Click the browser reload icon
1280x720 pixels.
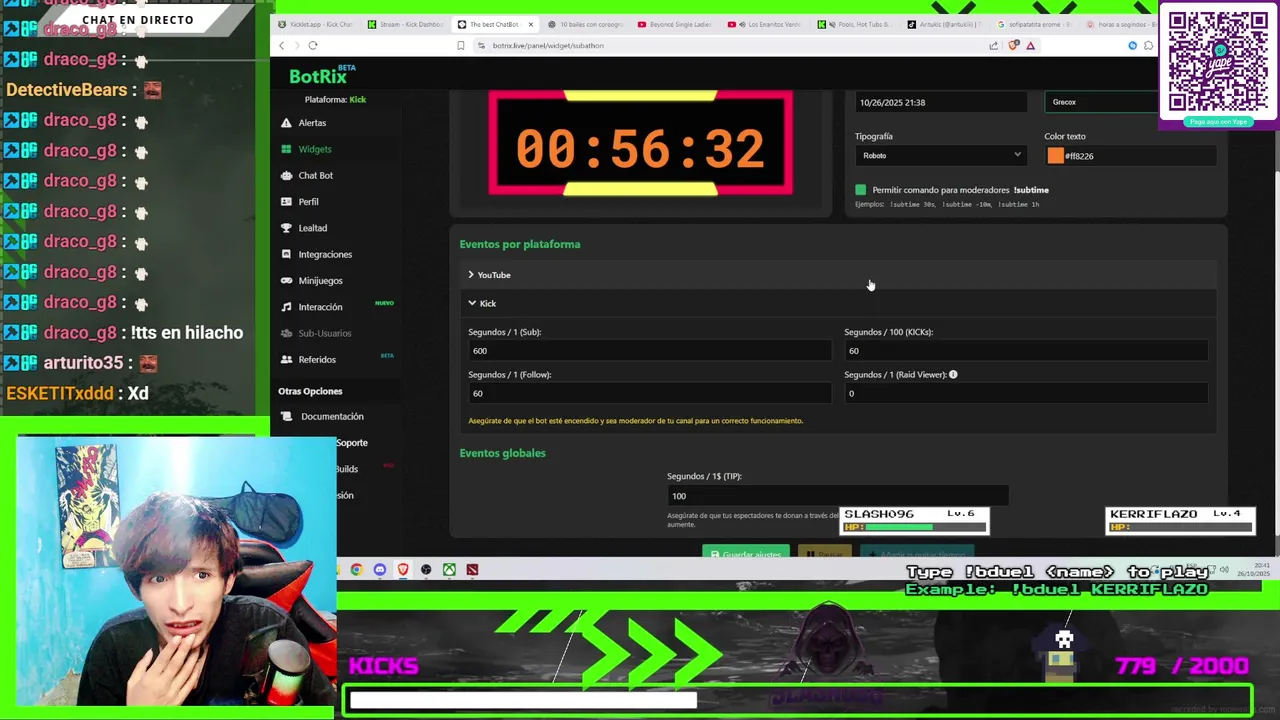point(313,45)
